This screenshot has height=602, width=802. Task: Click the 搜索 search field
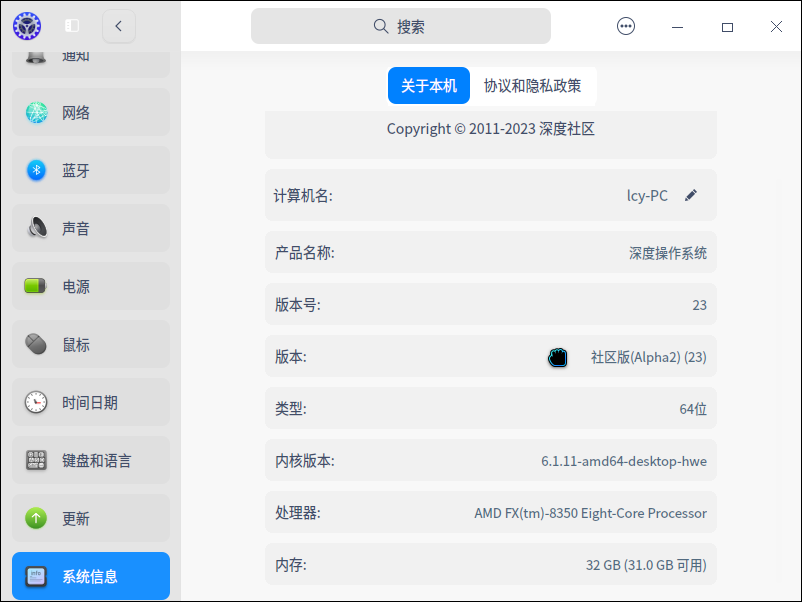coord(400,26)
